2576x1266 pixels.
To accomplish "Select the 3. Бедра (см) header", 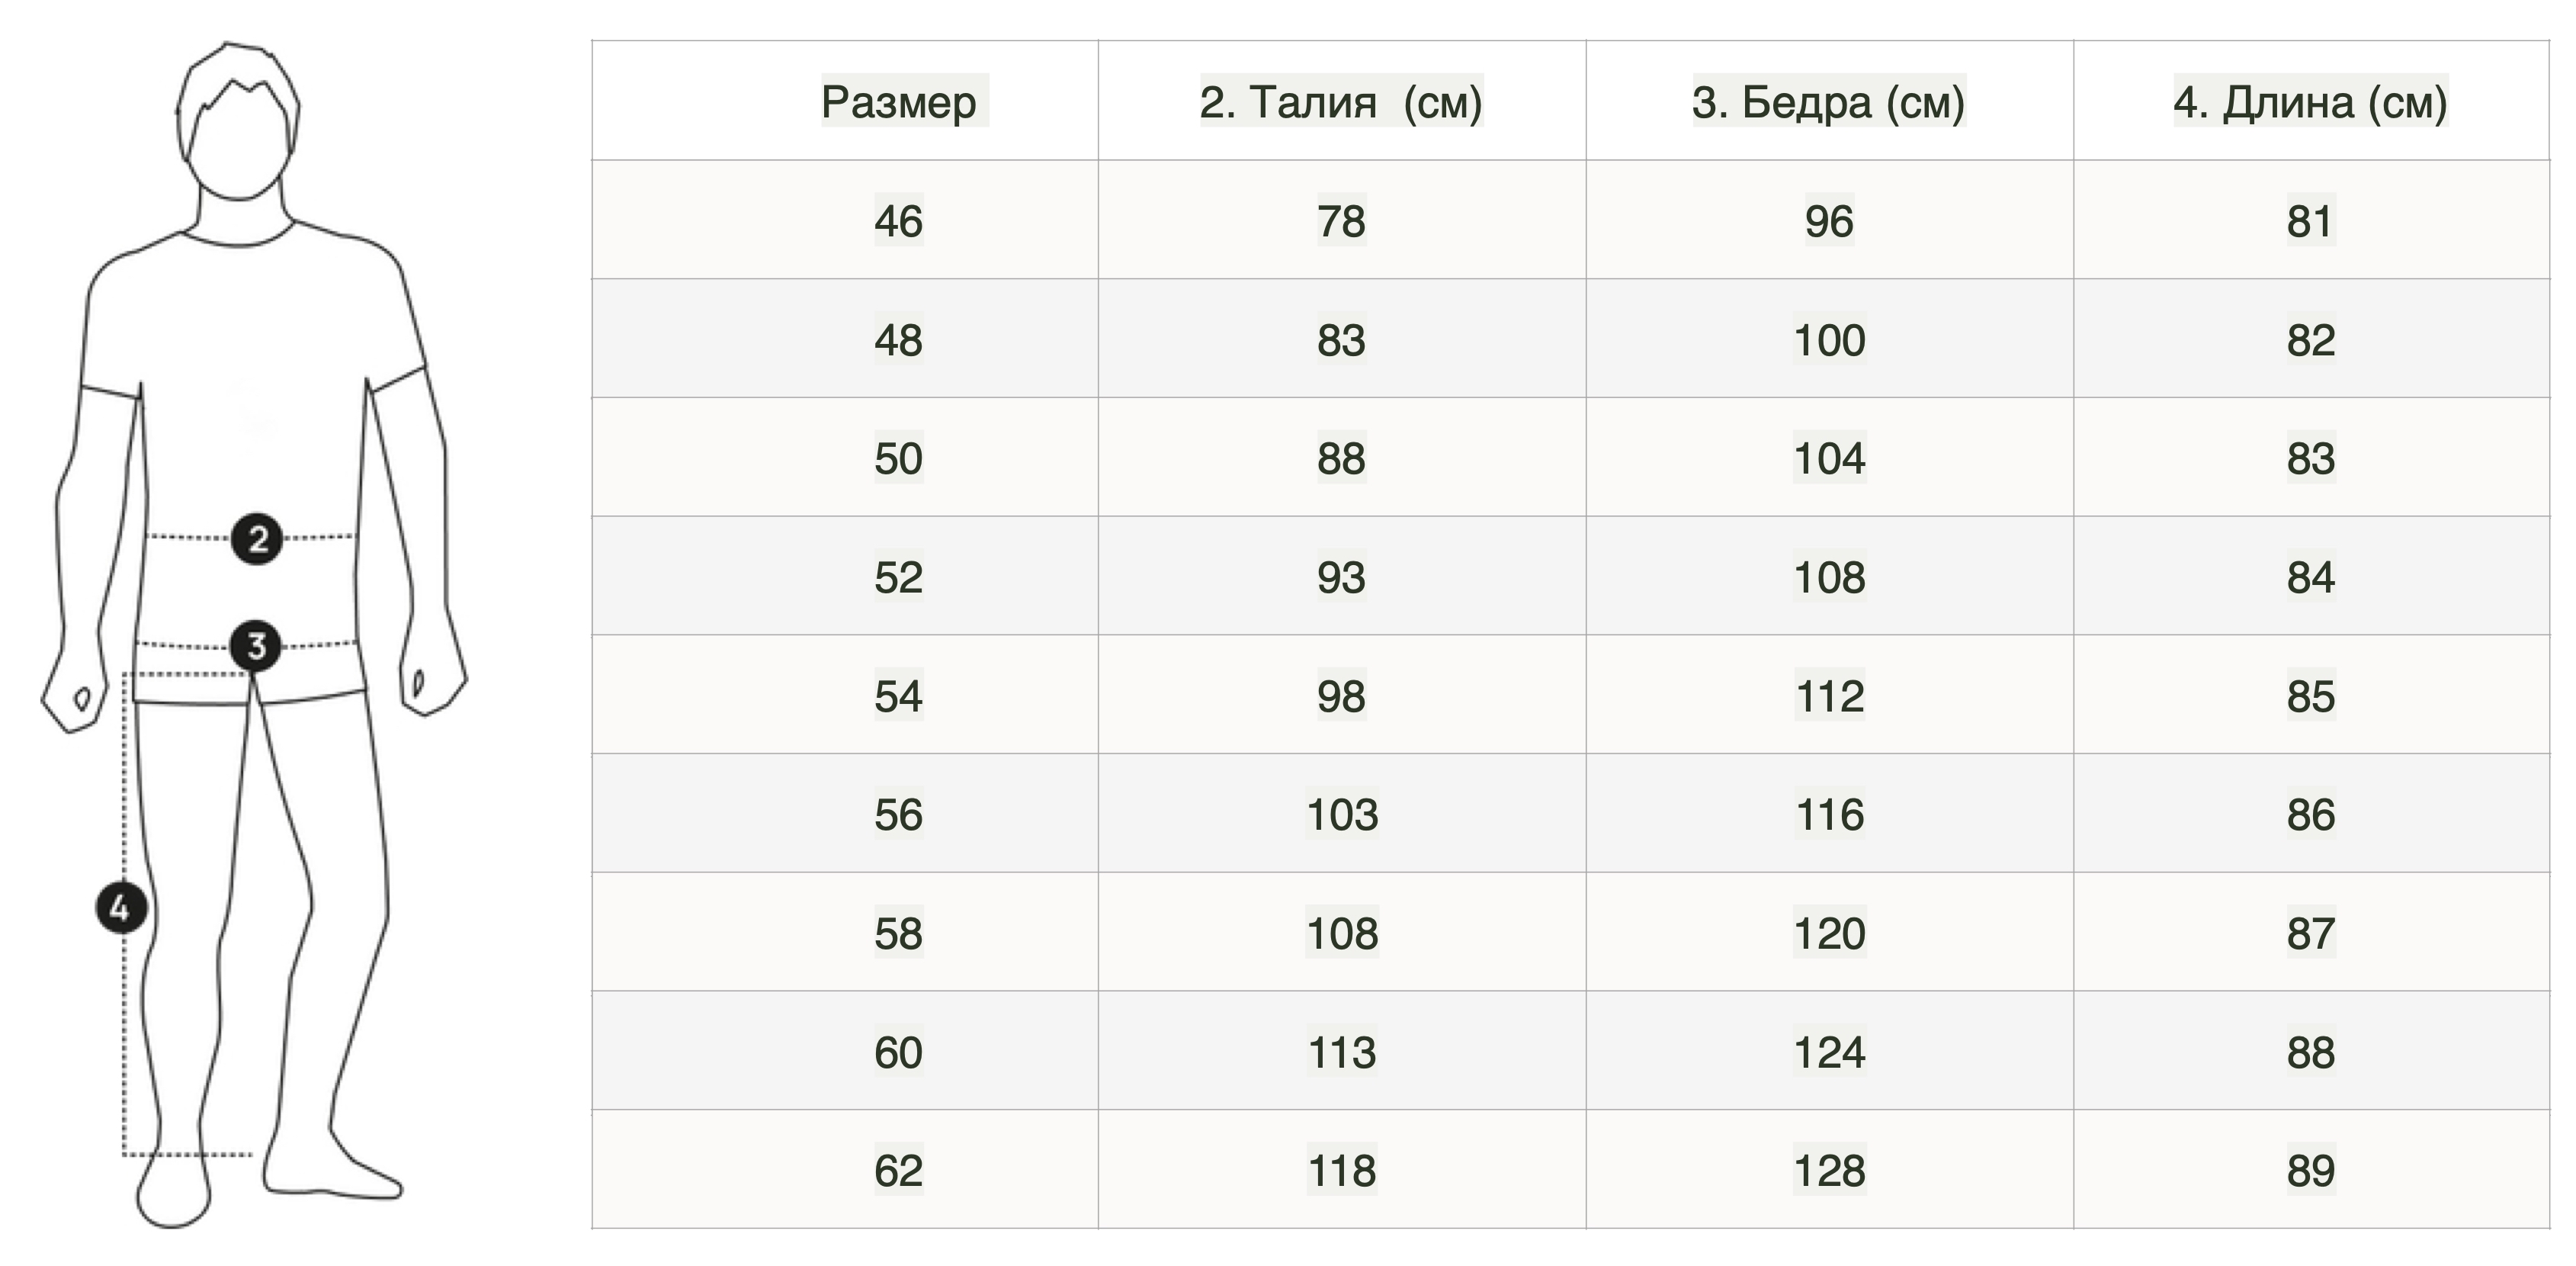I will coord(1829,101).
